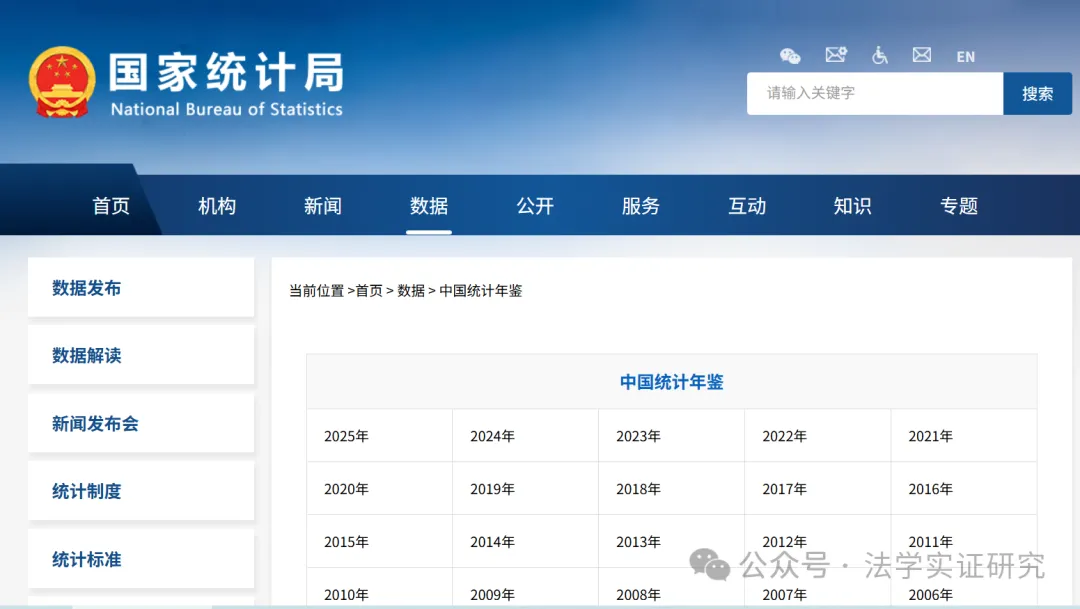Click the national emblem logo
This screenshot has height=609, width=1080.
click(x=62, y=82)
